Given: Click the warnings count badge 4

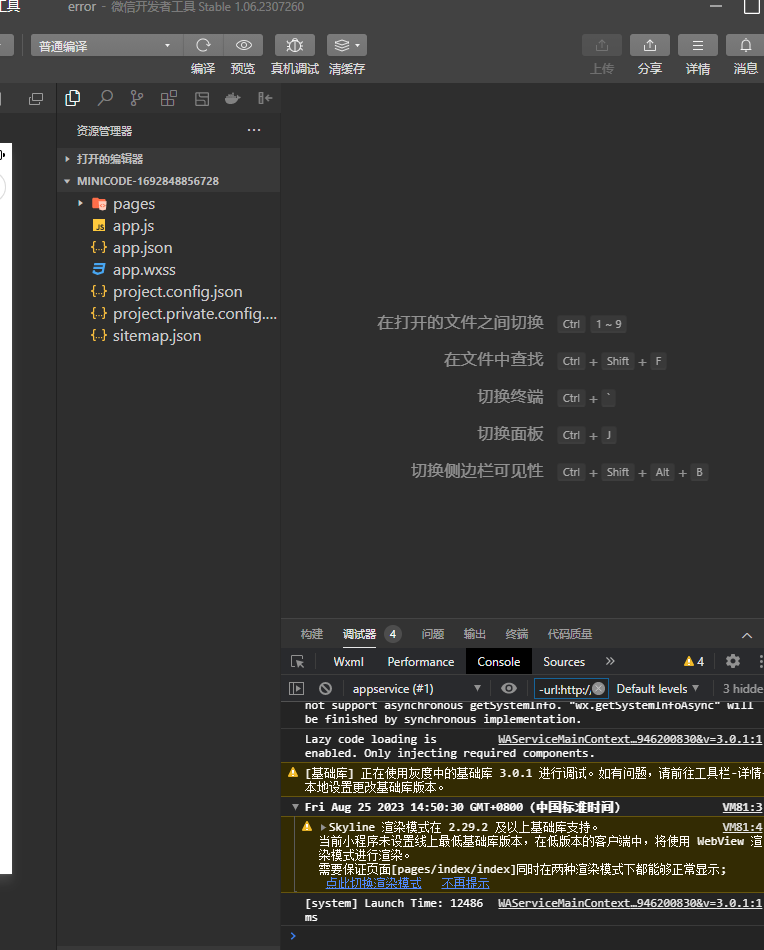Looking at the screenshot, I should click(694, 662).
